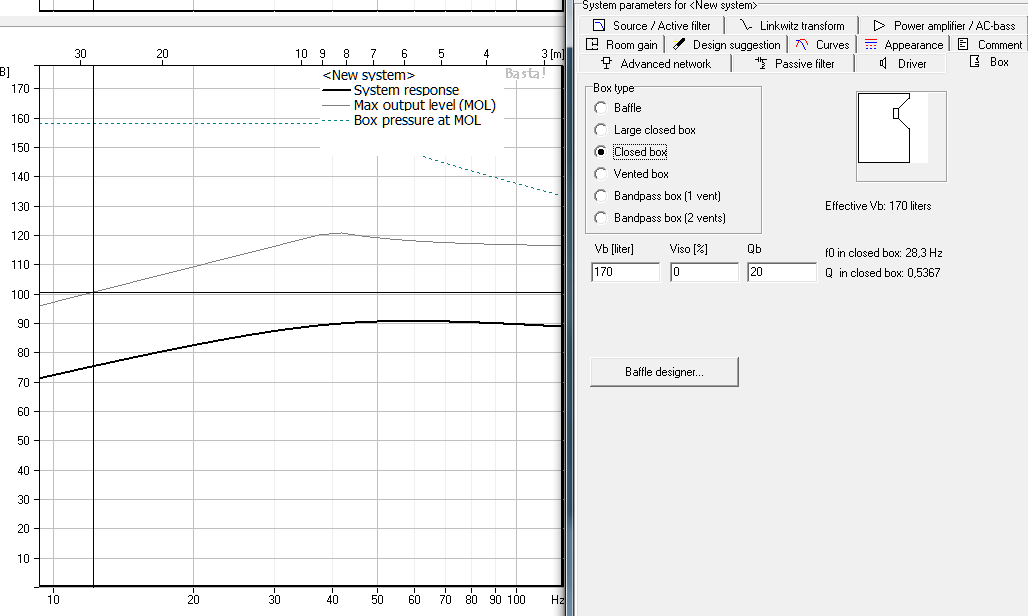Click the Linkwitz transform tab icon
Viewport: 1028px width, 616px height.
(745, 26)
